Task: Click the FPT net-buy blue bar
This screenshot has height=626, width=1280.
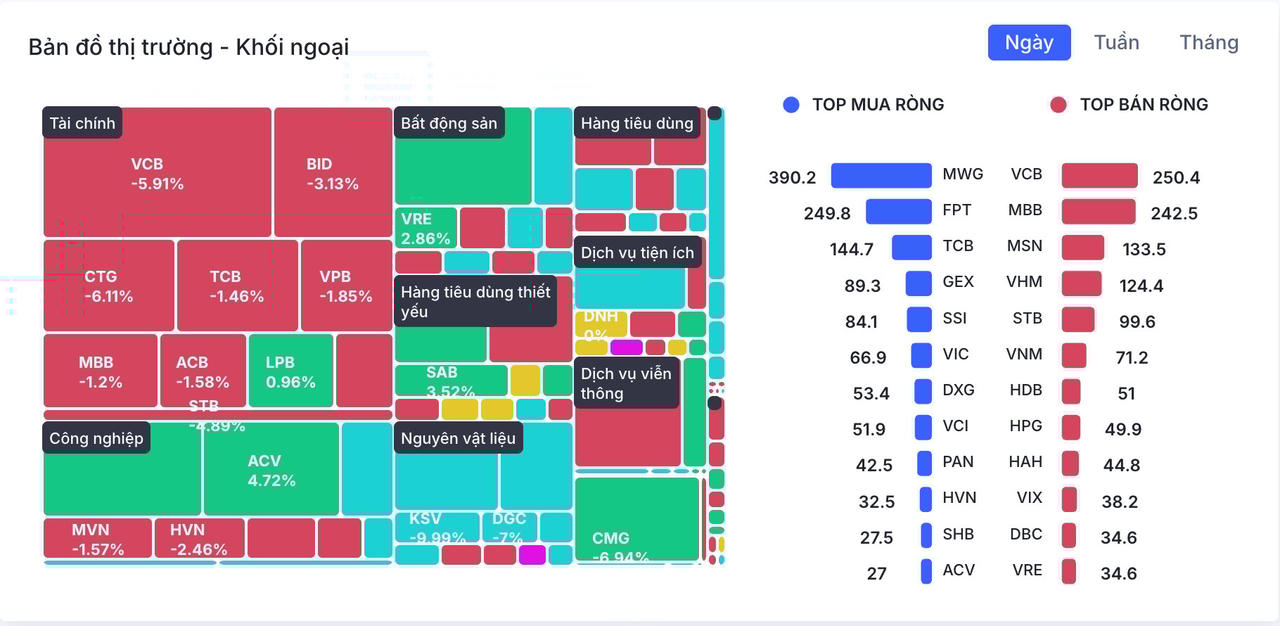Action: (898, 212)
